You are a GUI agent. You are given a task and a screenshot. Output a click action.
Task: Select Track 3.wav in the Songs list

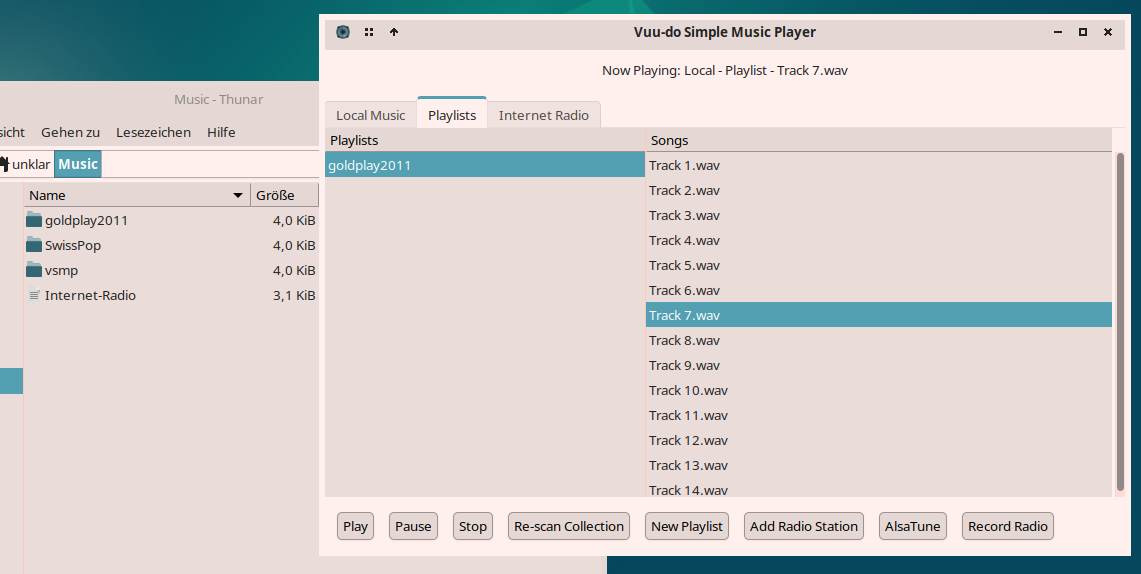(x=879, y=215)
